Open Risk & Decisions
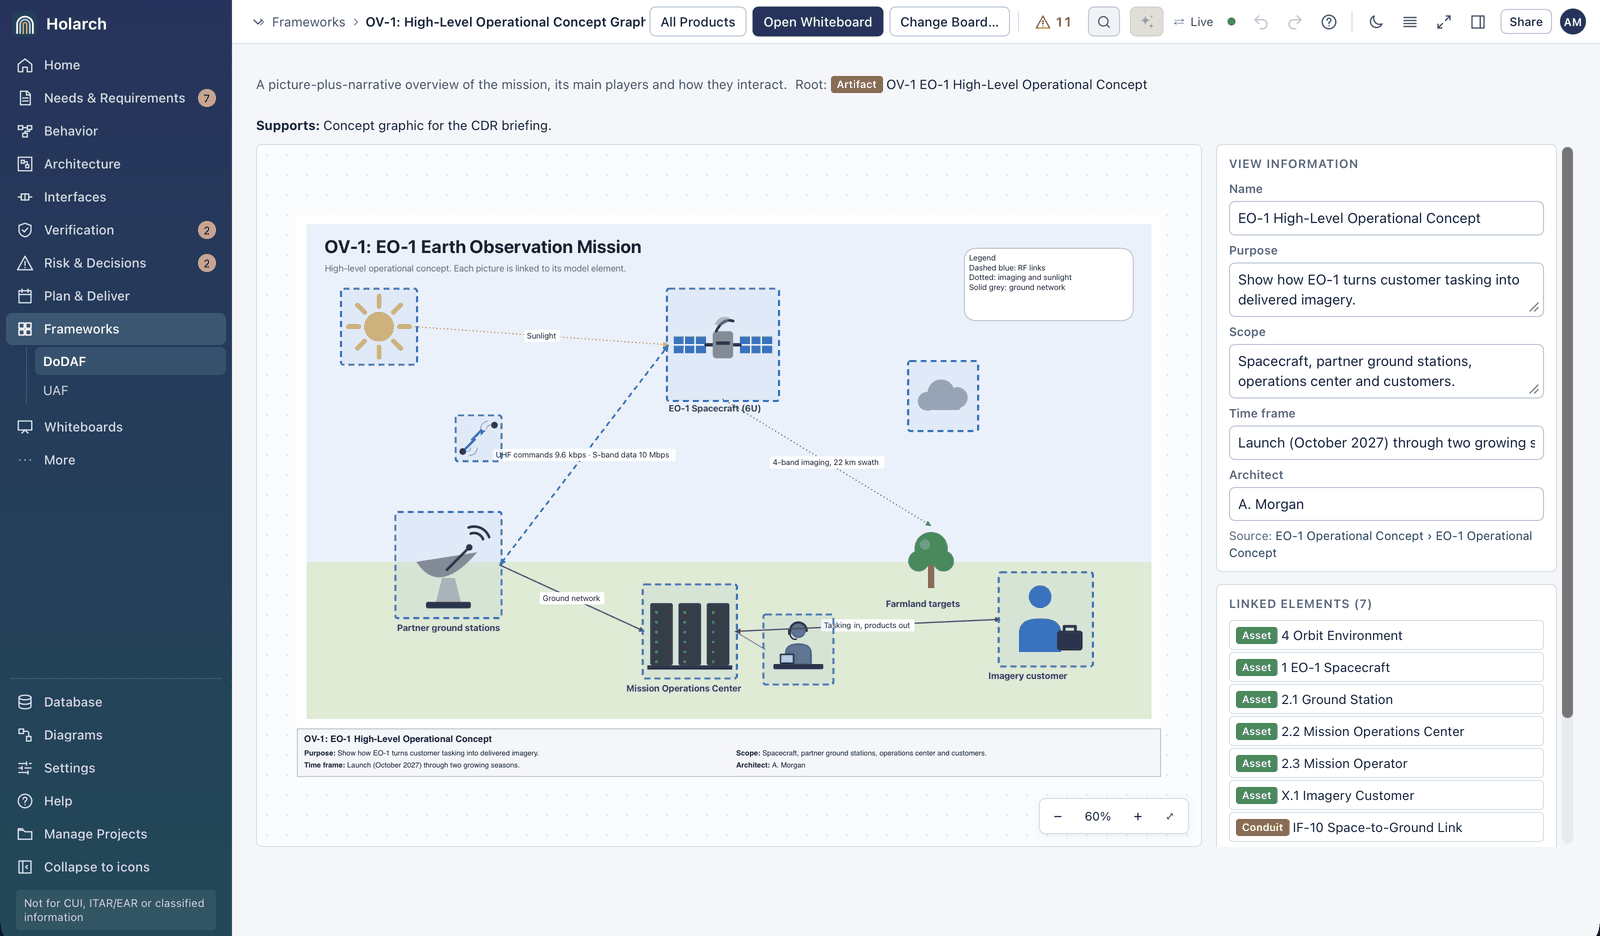Image resolution: width=1600 pixels, height=936 pixels. coord(116,263)
